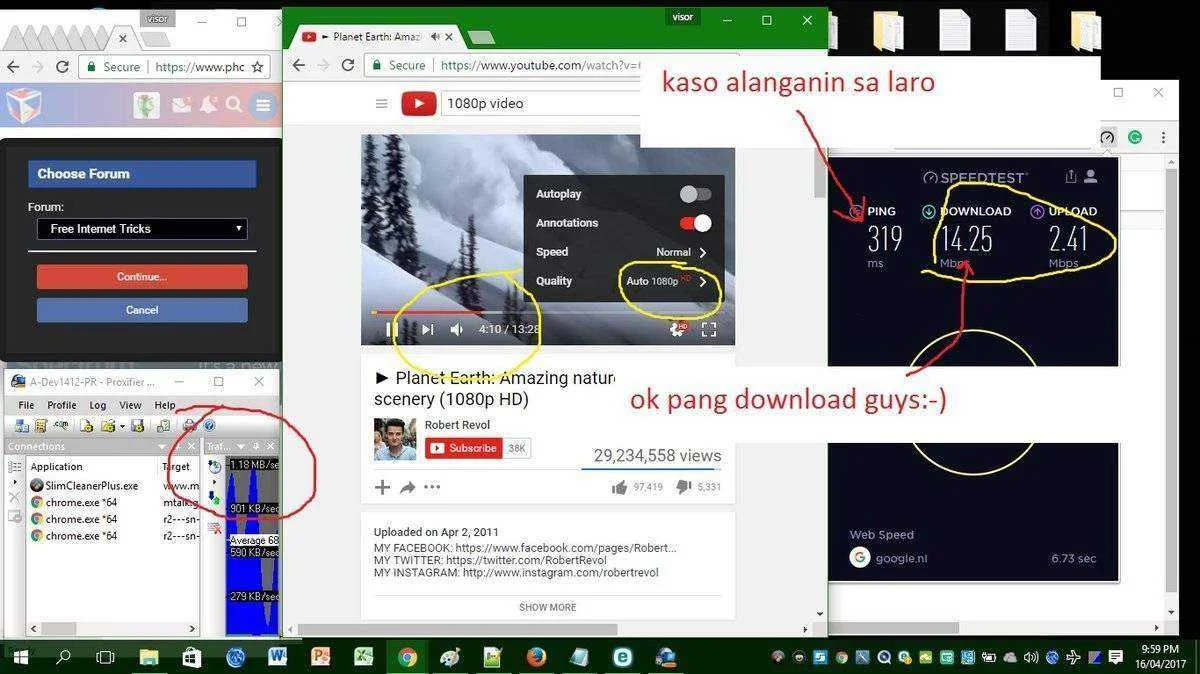
Task: Click Proxifier print toolbar icon
Action: click(189, 426)
